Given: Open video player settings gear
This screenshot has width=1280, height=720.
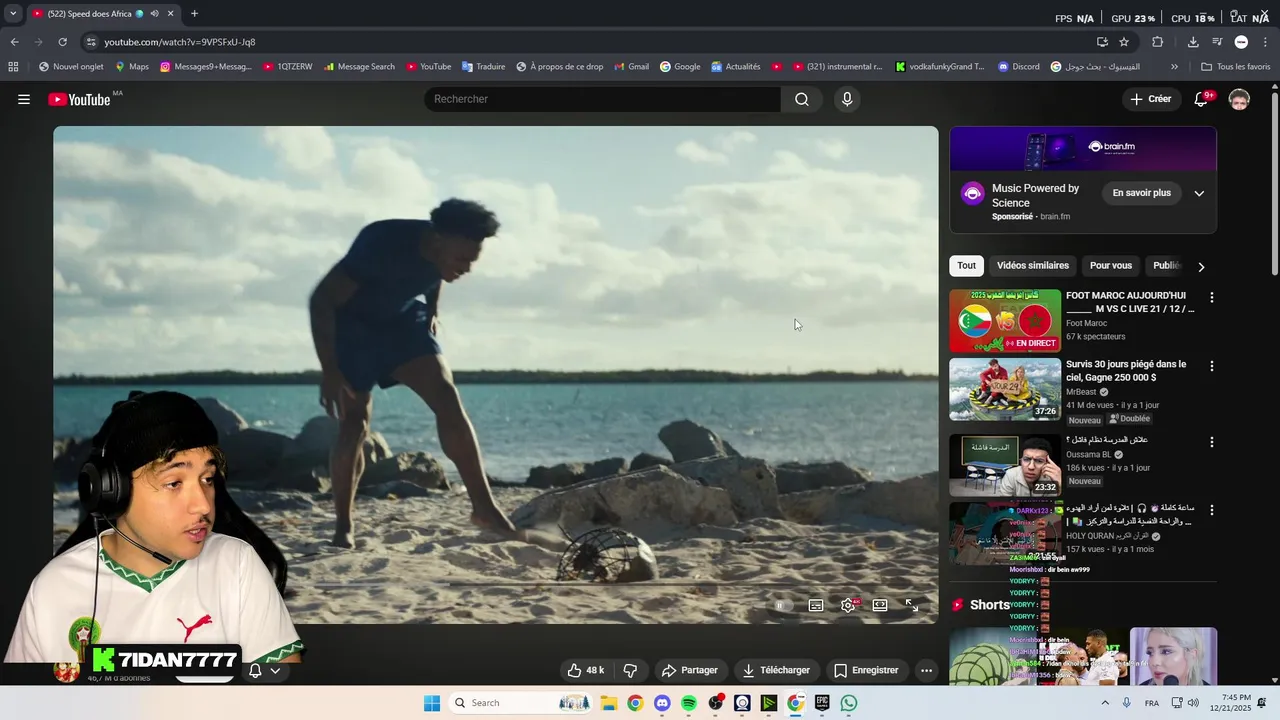Looking at the screenshot, I should (848, 605).
